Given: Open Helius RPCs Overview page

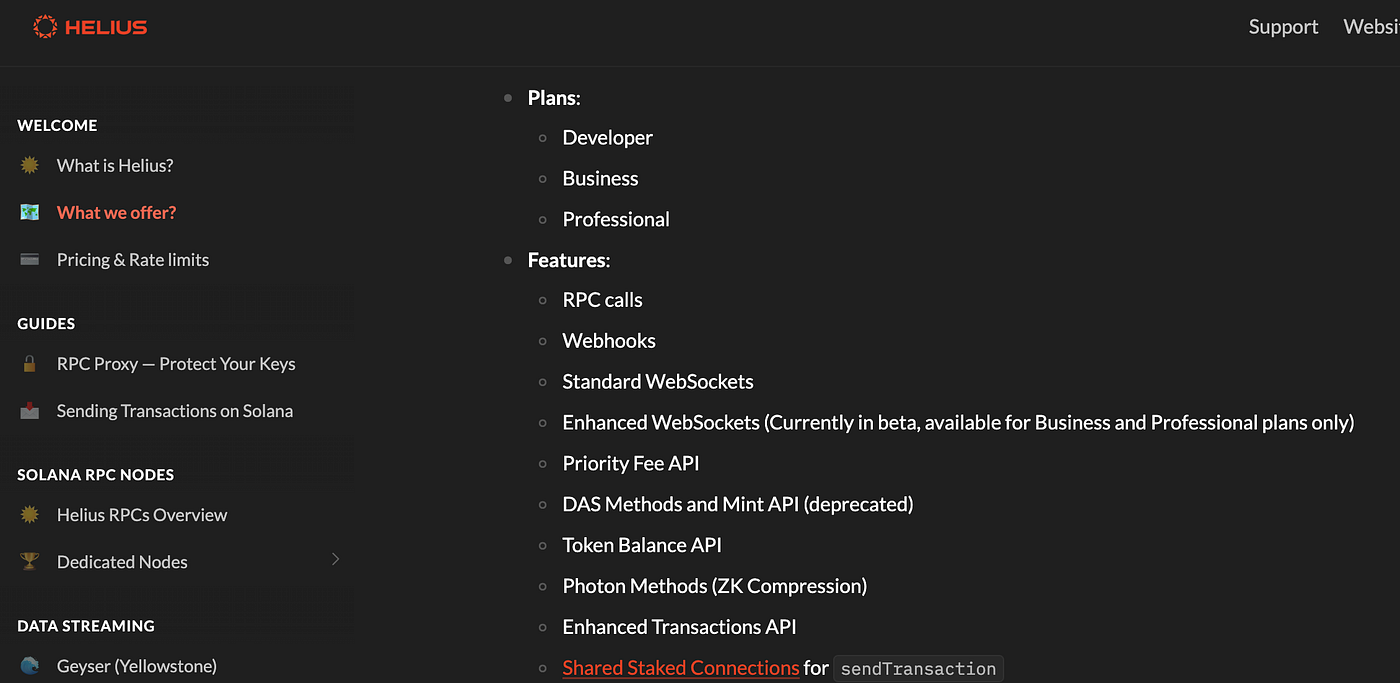Looking at the screenshot, I should pyautogui.click(x=142, y=515).
